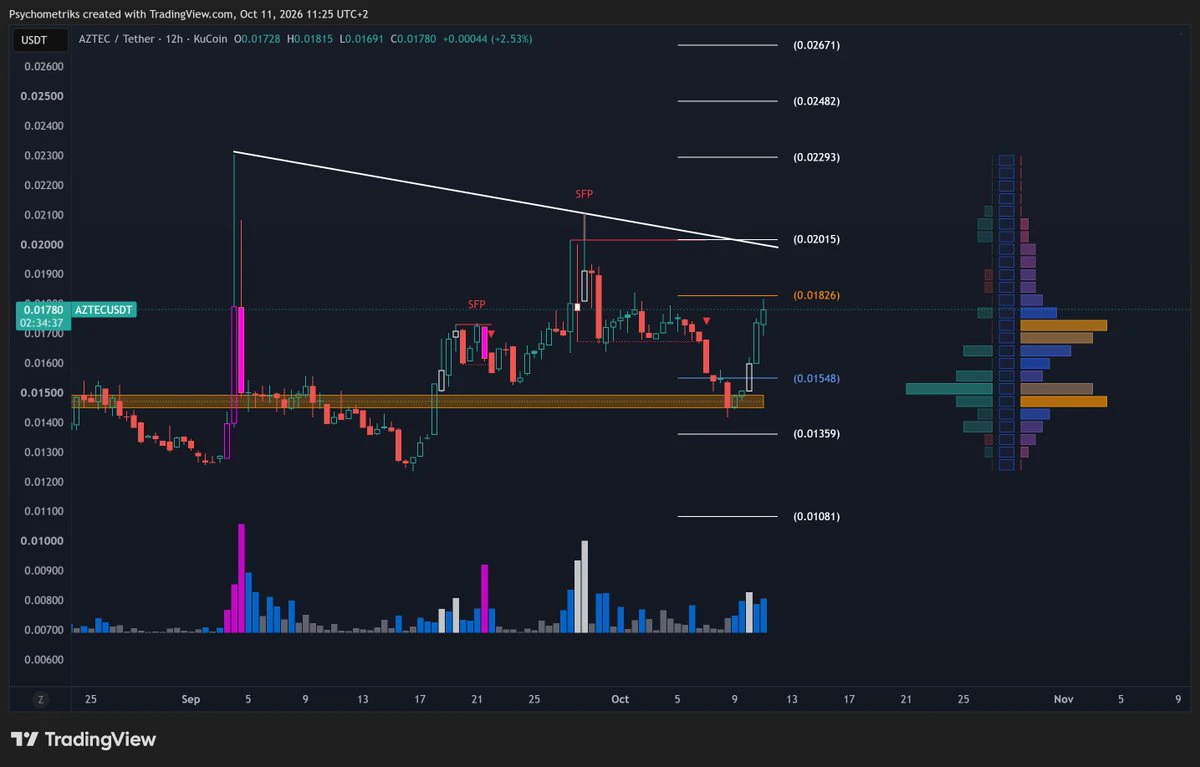Select the orange horizontal support zone rectangle
The image size is (1200, 767).
pos(418,401)
